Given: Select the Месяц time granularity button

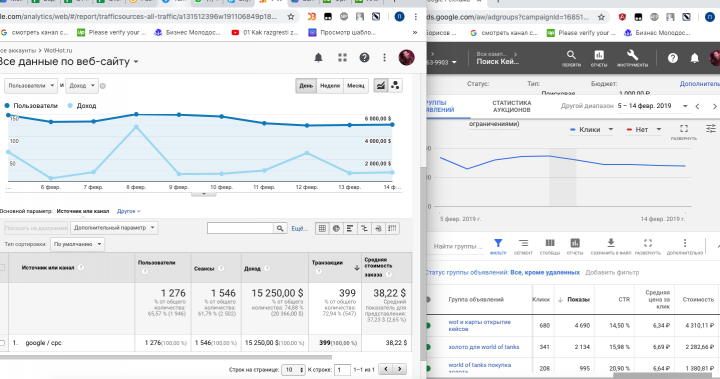Looking at the screenshot, I should (x=356, y=86).
